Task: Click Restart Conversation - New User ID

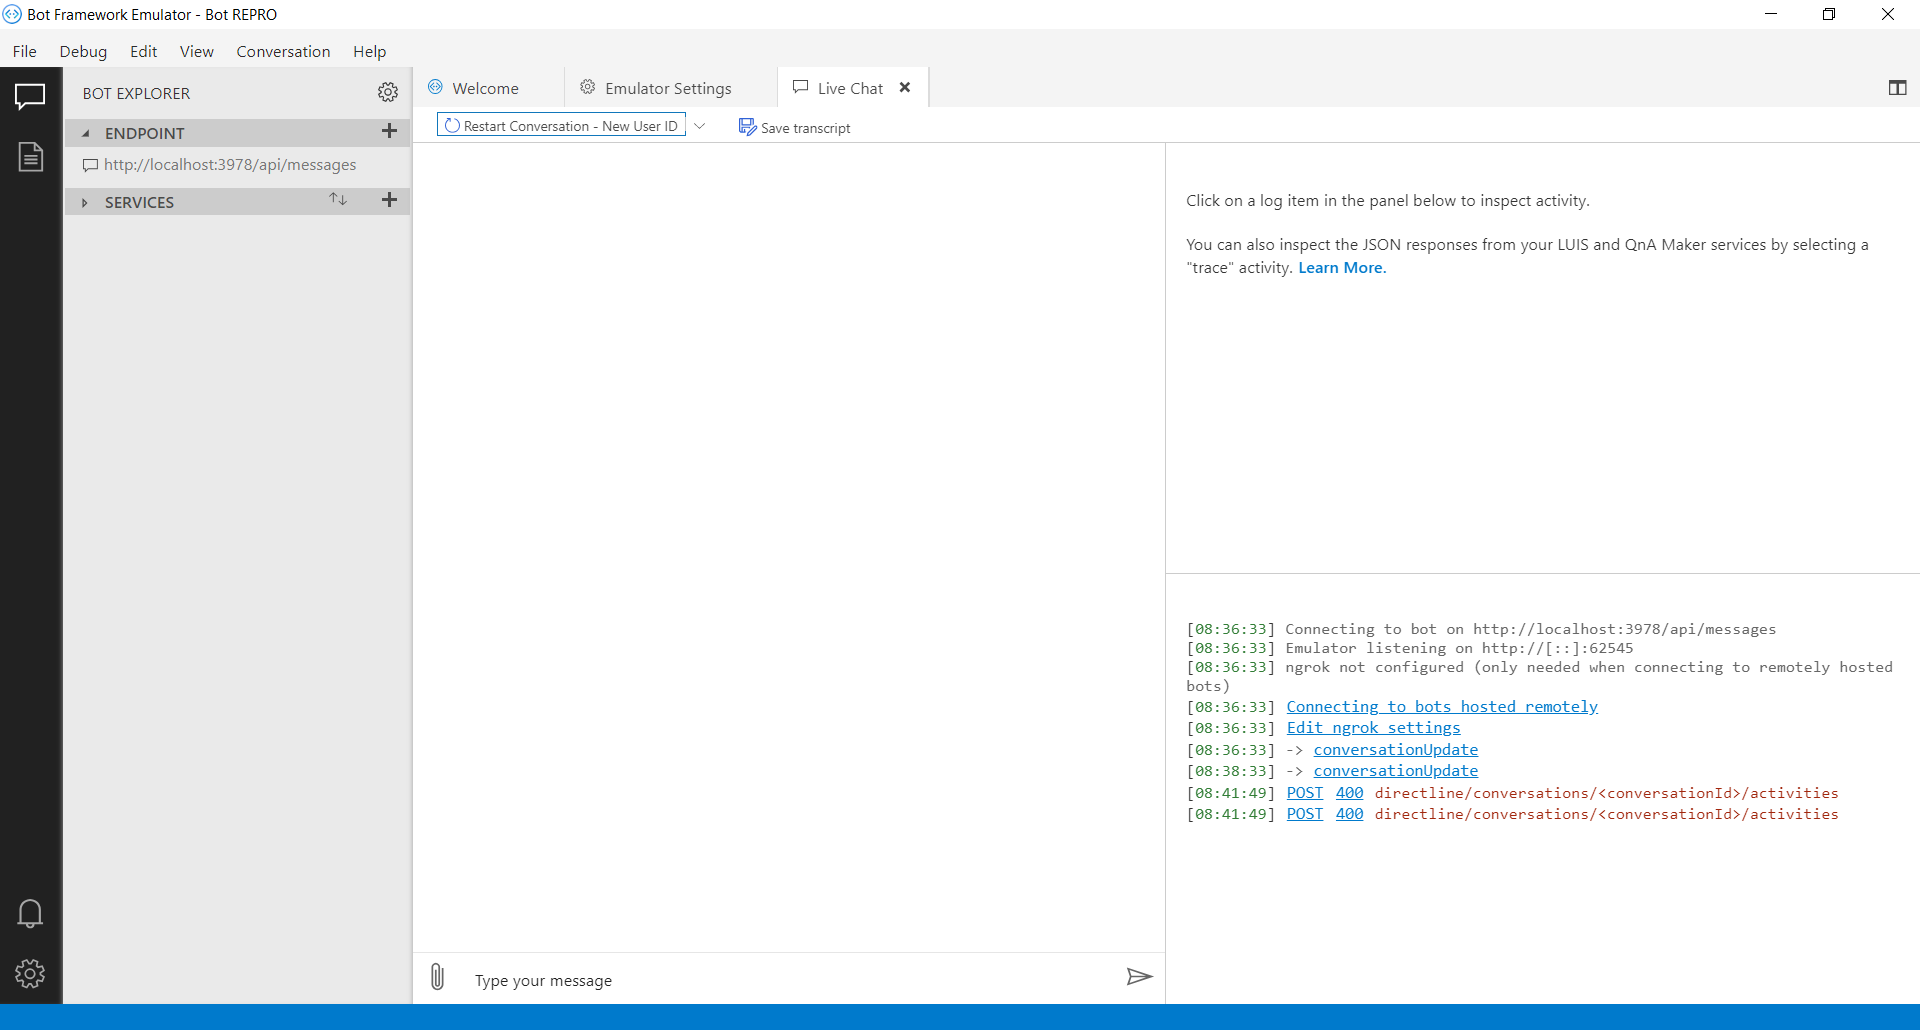Action: pos(561,126)
